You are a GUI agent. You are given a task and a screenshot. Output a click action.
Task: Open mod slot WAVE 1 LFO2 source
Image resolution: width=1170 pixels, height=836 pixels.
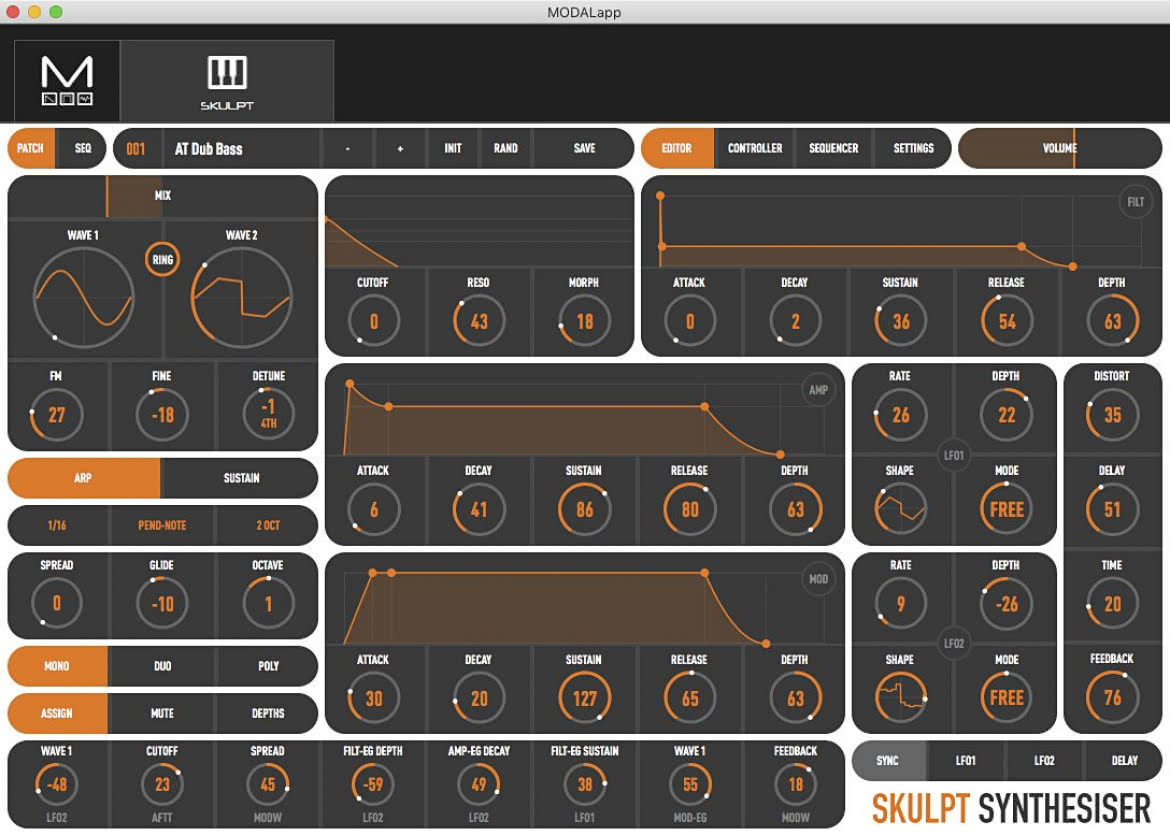pyautogui.click(x=57, y=818)
